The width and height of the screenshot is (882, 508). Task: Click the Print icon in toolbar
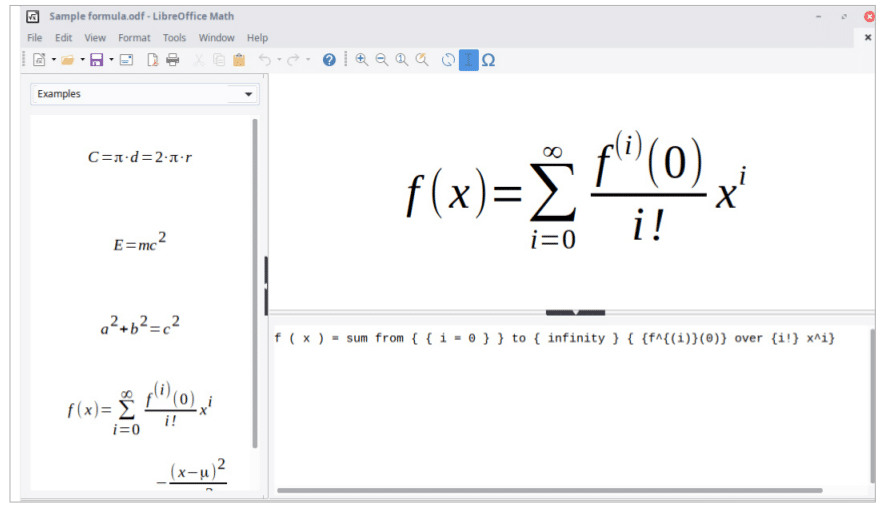click(173, 60)
